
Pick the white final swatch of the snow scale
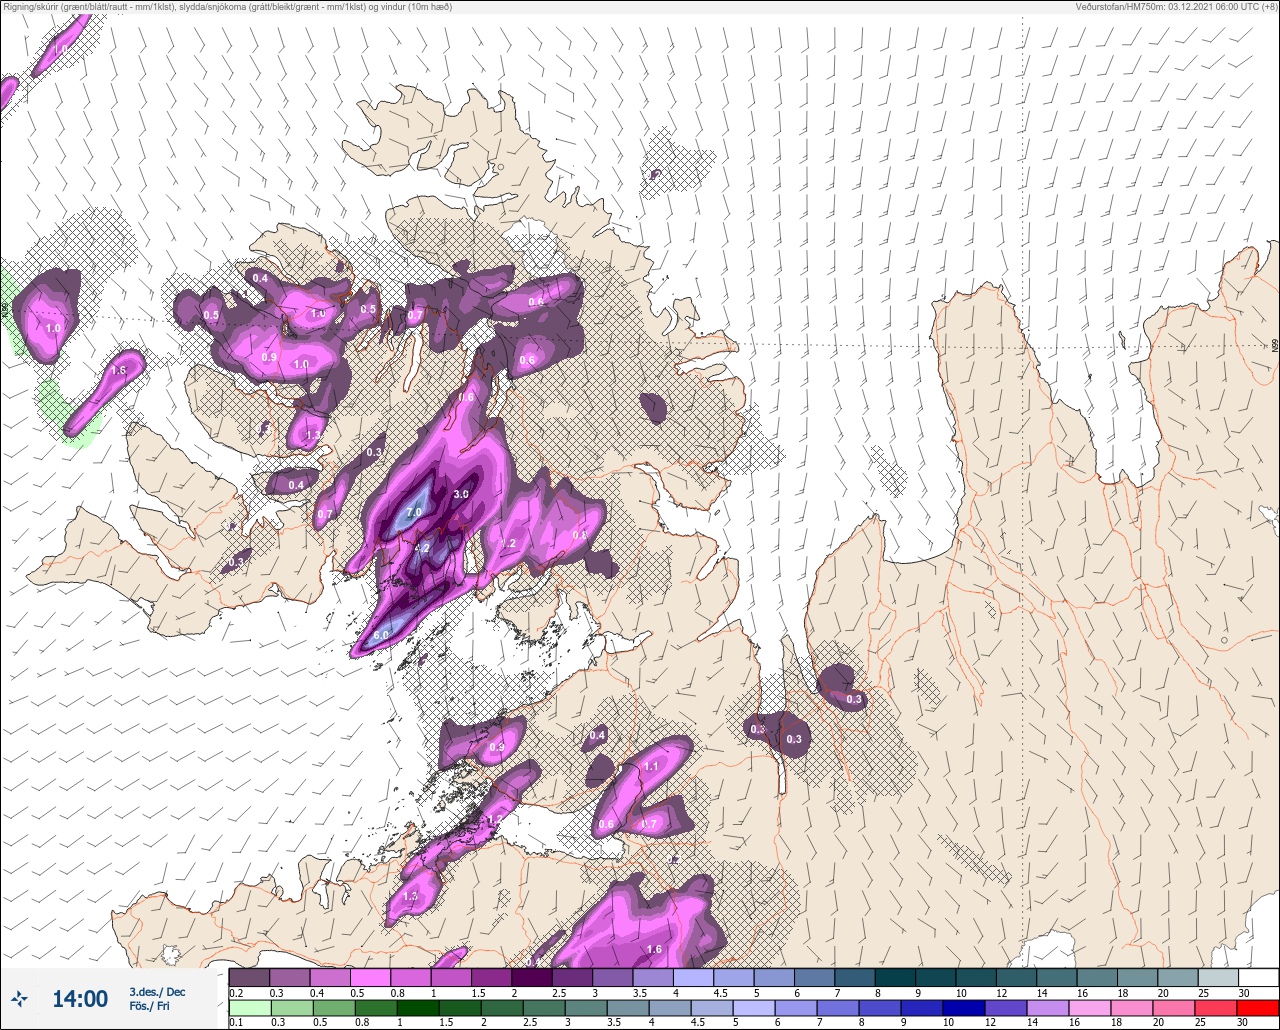click(1258, 977)
